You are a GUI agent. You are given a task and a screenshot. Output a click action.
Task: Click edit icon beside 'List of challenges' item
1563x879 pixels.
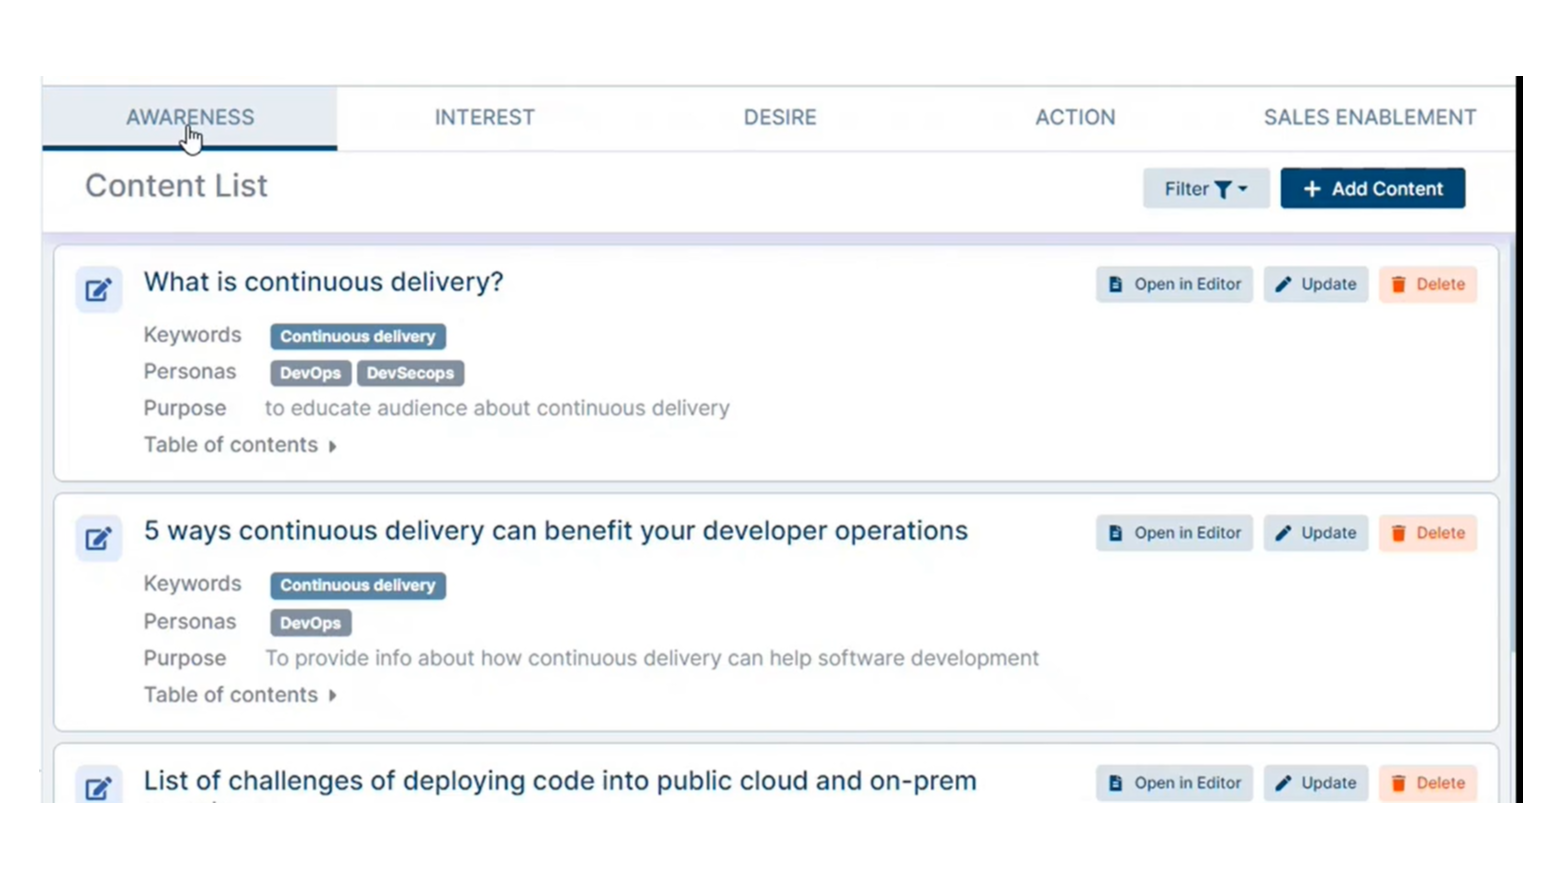(98, 787)
